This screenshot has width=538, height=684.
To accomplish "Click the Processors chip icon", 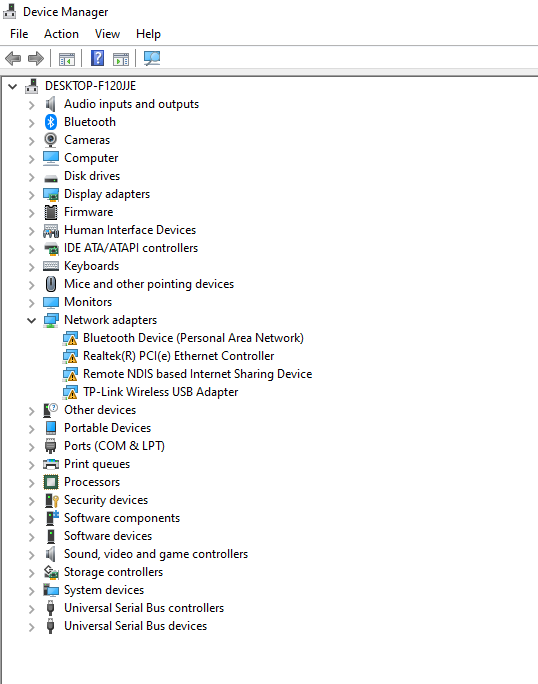I will pos(51,482).
